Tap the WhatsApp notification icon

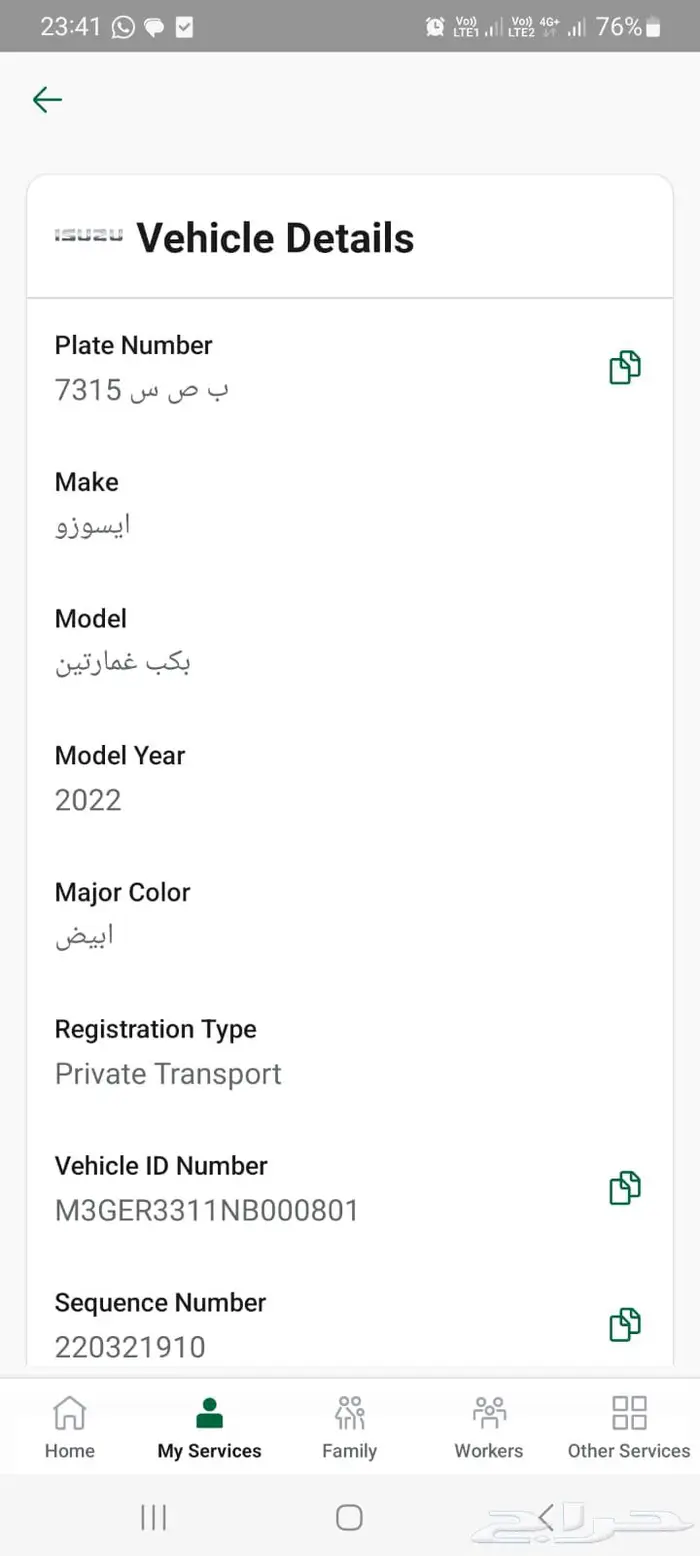click(123, 27)
